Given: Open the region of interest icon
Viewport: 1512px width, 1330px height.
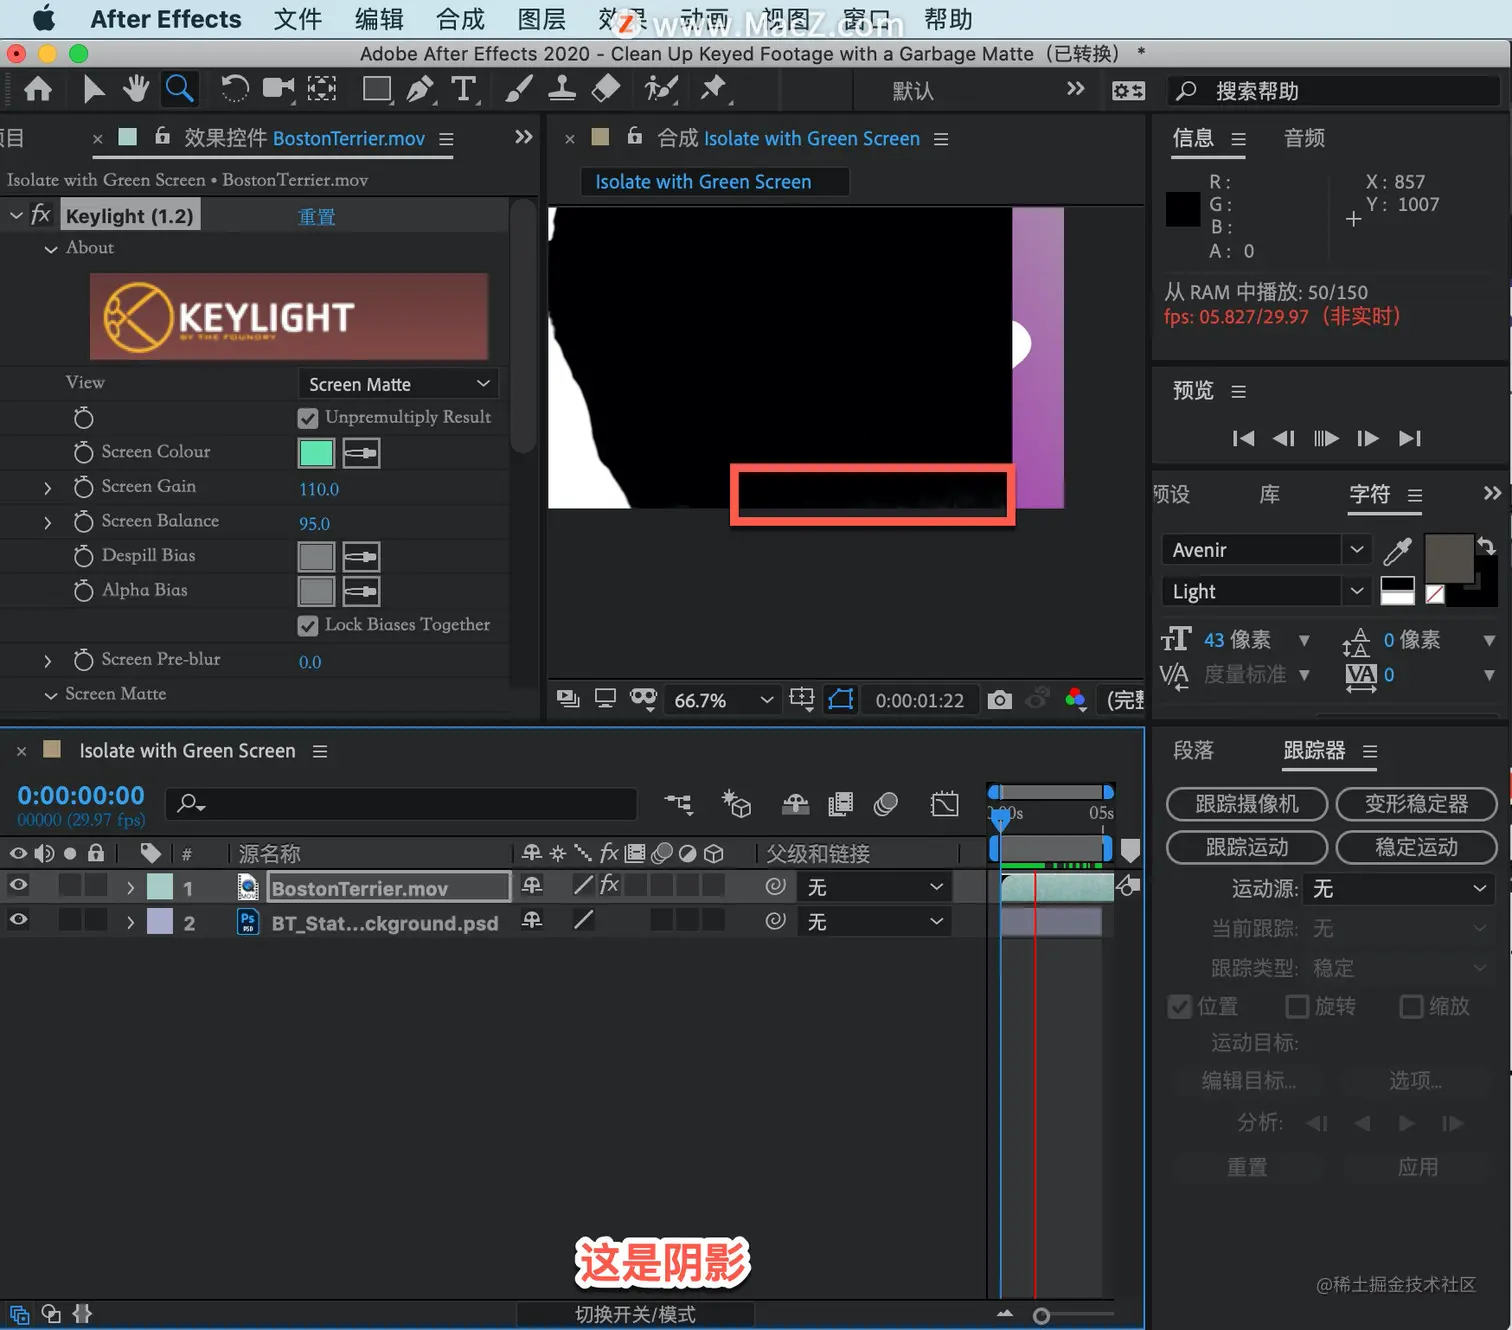Looking at the screenshot, I should point(801,699).
